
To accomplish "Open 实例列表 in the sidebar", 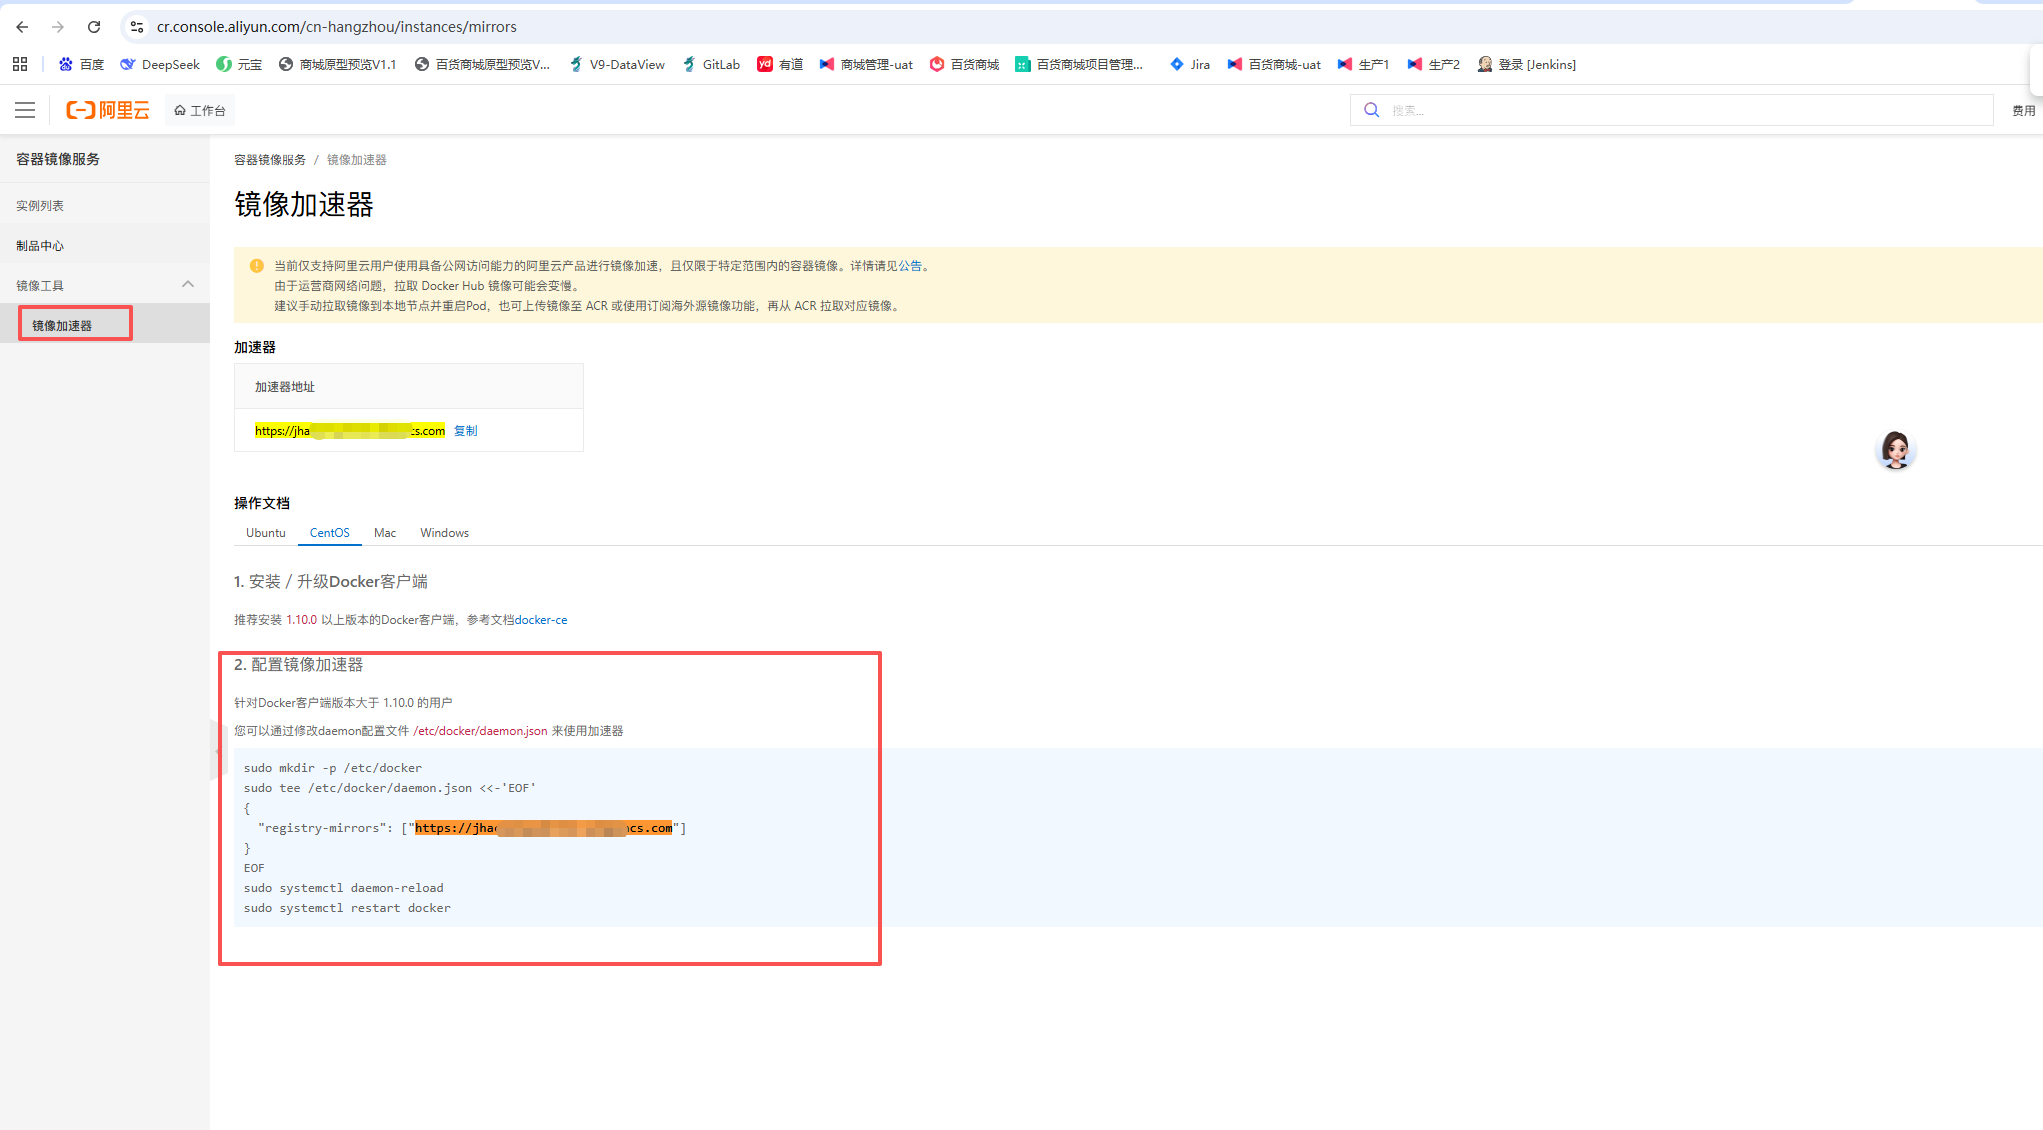I will (40, 206).
